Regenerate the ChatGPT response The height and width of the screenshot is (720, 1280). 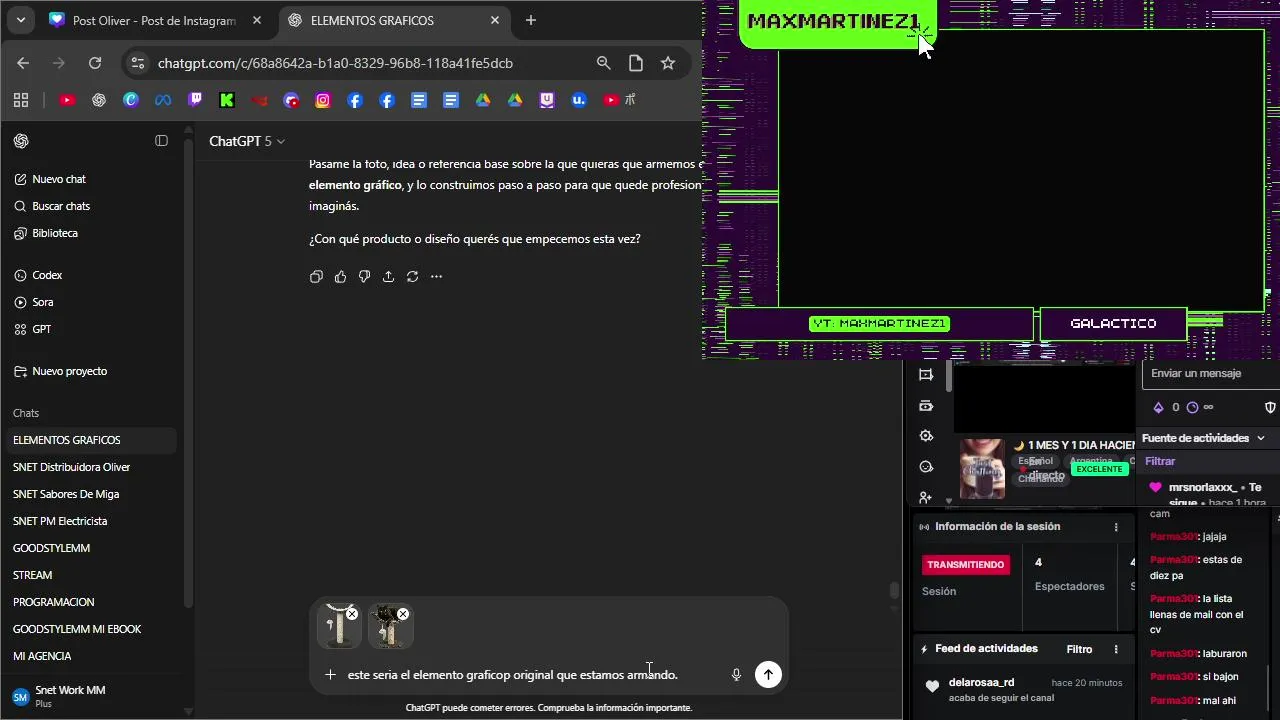(x=412, y=276)
